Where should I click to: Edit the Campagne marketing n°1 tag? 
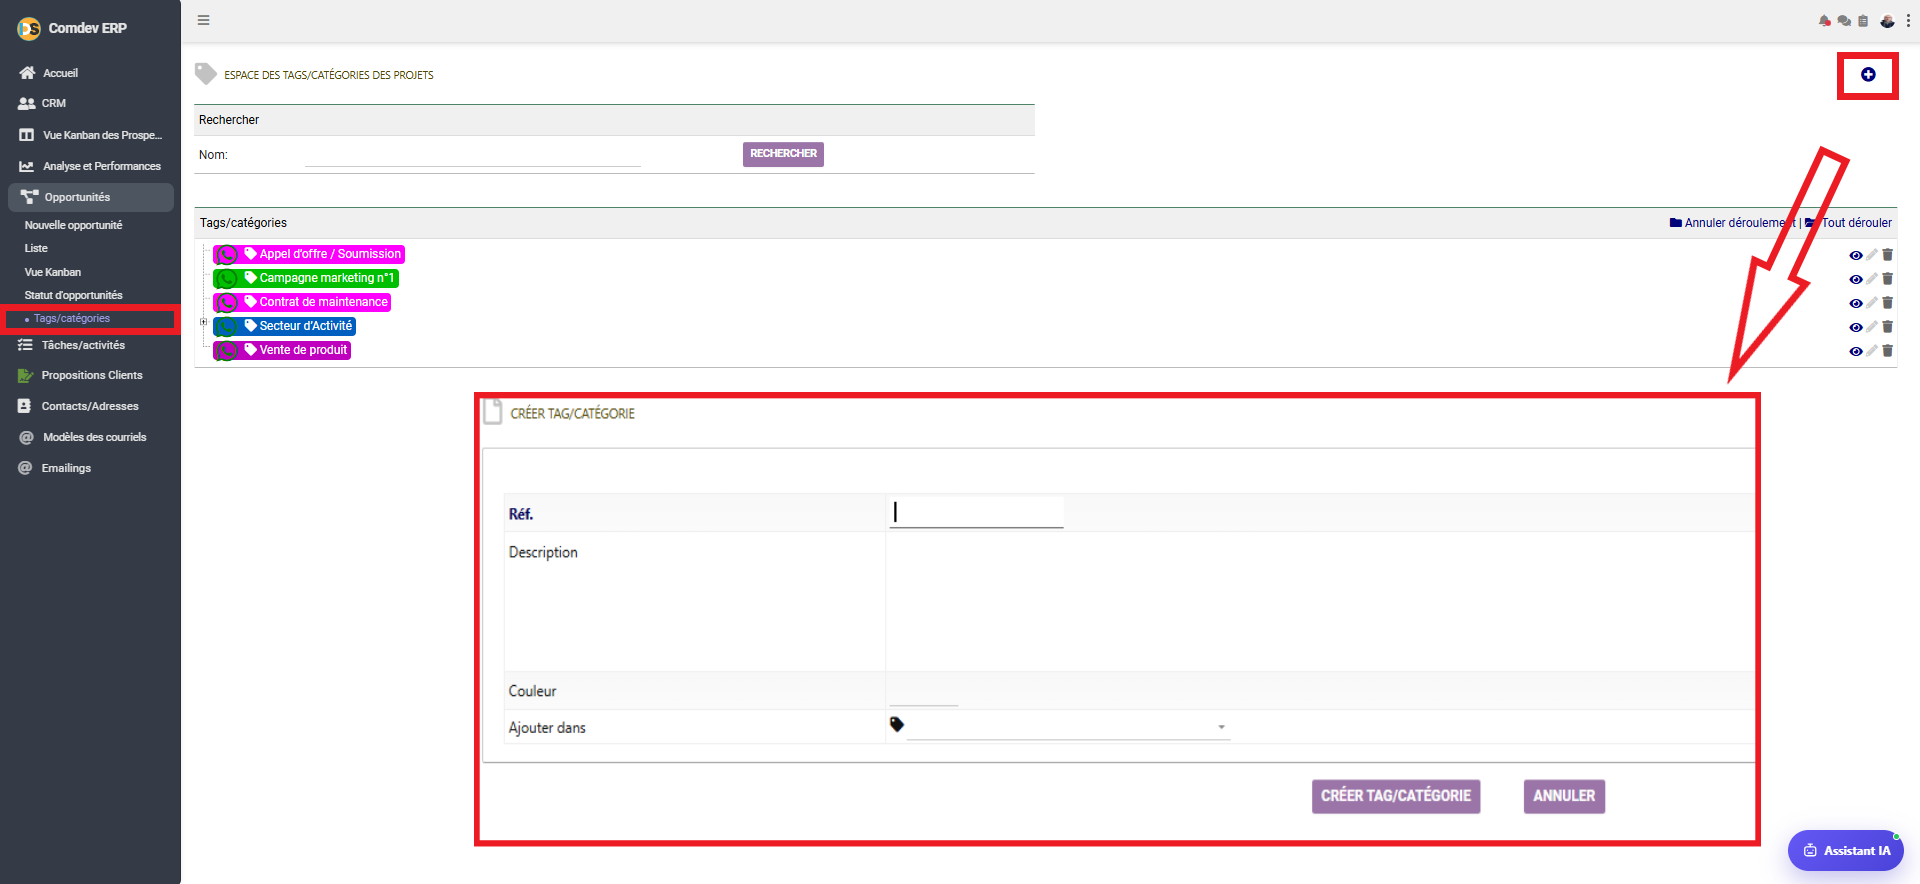1872,279
